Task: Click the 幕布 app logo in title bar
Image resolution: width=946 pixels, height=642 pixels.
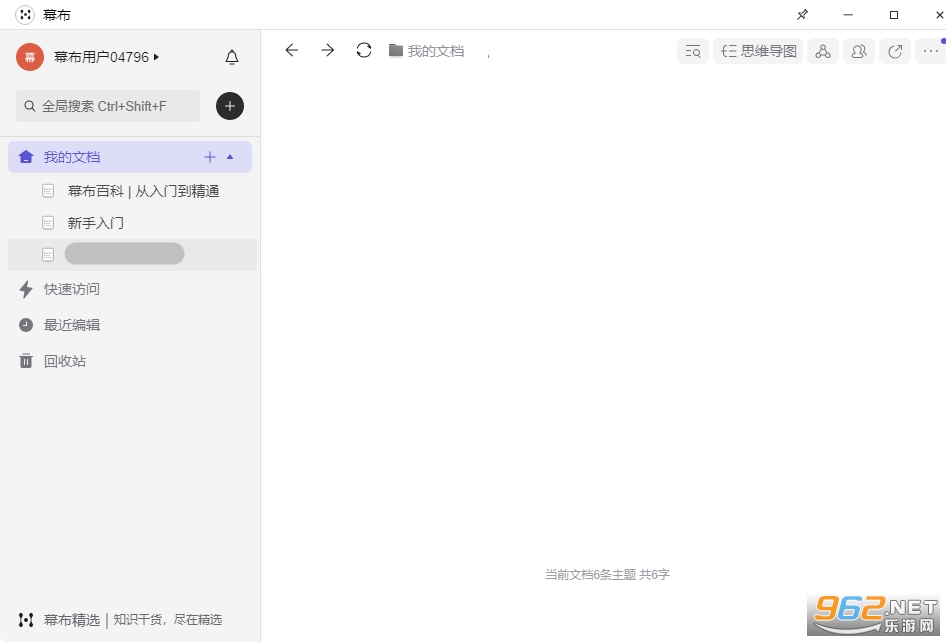Action: 25,14
